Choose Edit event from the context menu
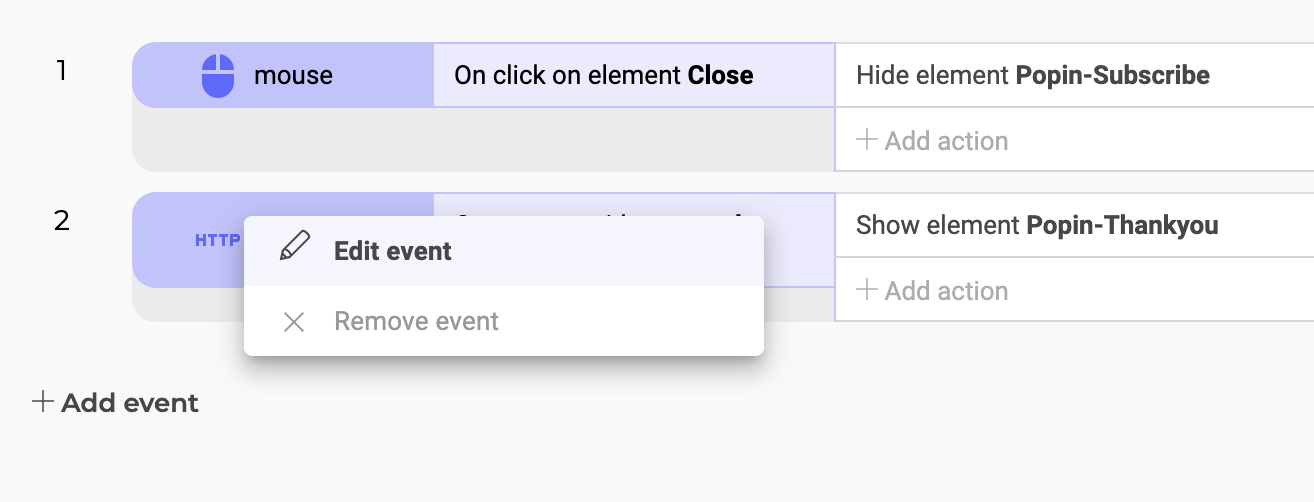Image resolution: width=1314 pixels, height=502 pixels. tap(504, 251)
